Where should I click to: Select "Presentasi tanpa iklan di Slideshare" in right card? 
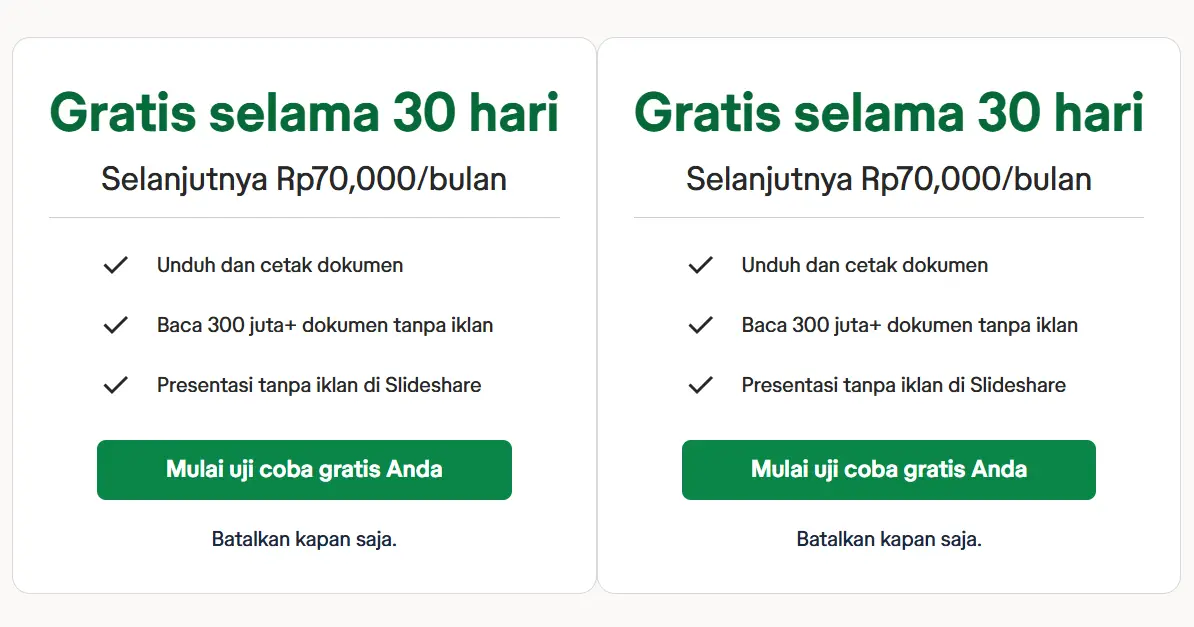point(904,385)
